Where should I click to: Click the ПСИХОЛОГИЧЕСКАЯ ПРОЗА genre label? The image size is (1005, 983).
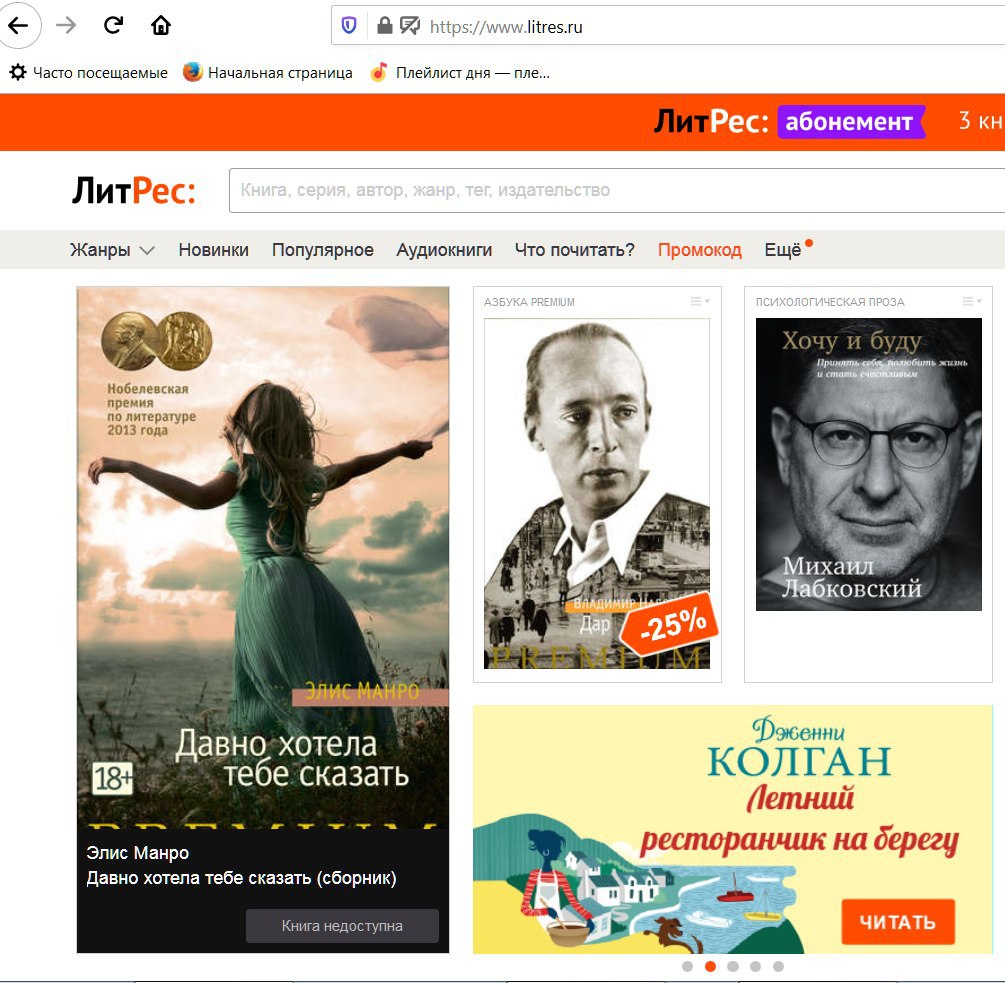830,302
